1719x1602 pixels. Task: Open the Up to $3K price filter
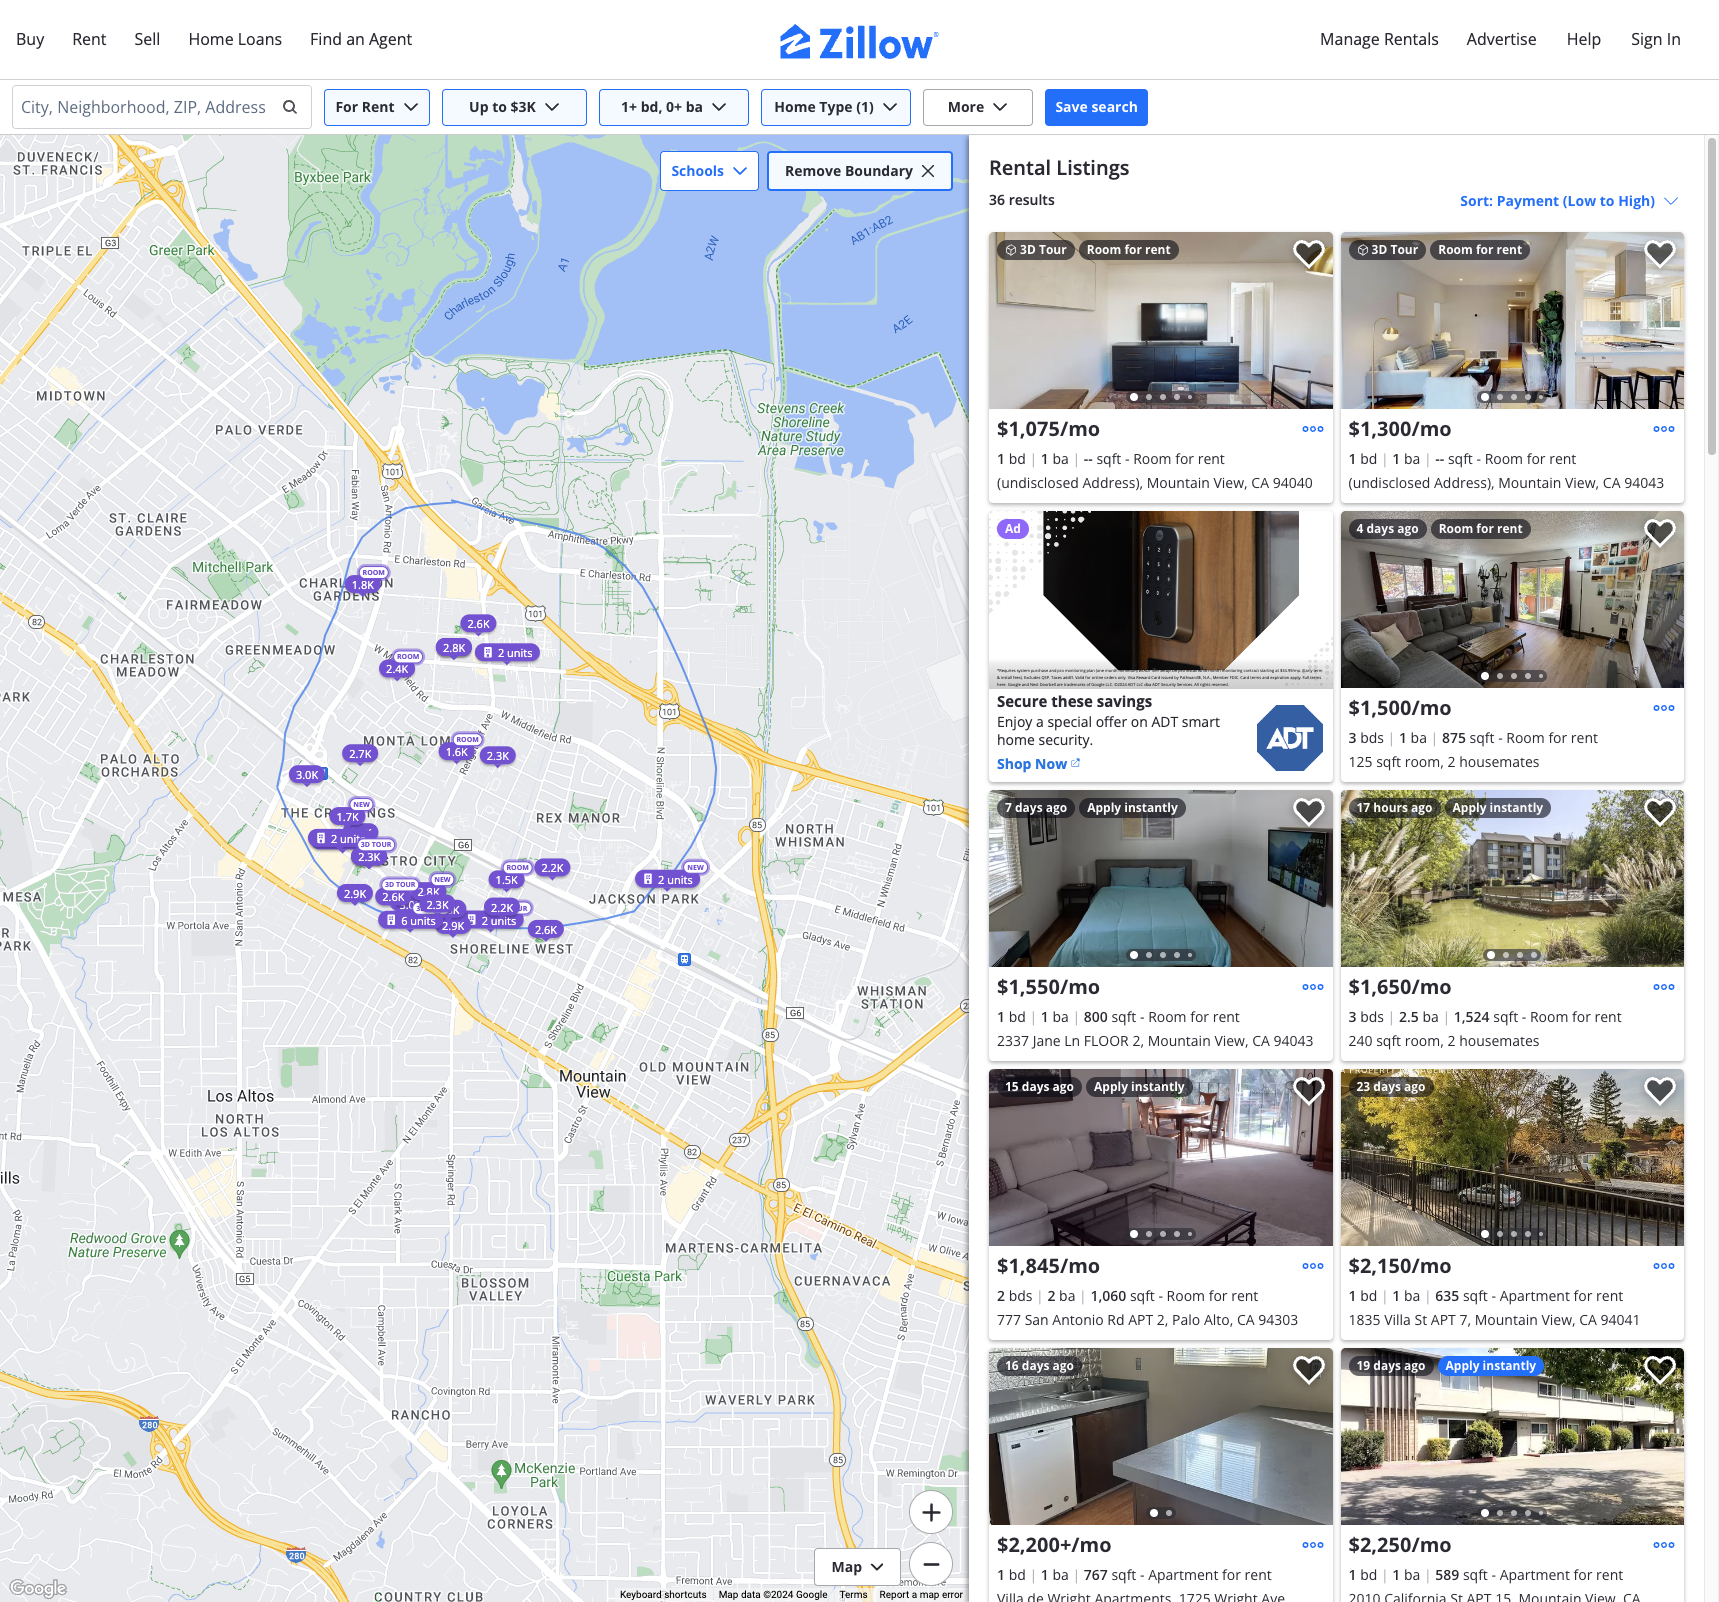coord(514,107)
